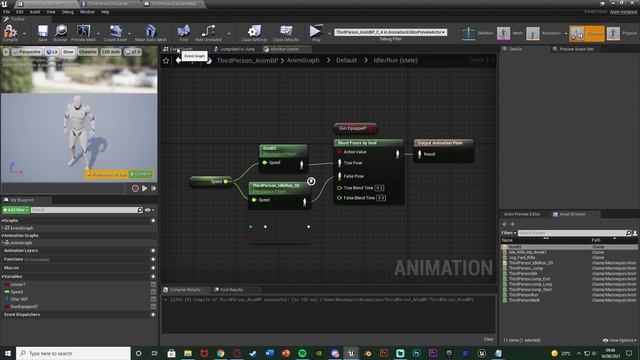Open Compile options dropdown arrow
The image size is (640, 360).
pyautogui.click(x=24, y=33)
